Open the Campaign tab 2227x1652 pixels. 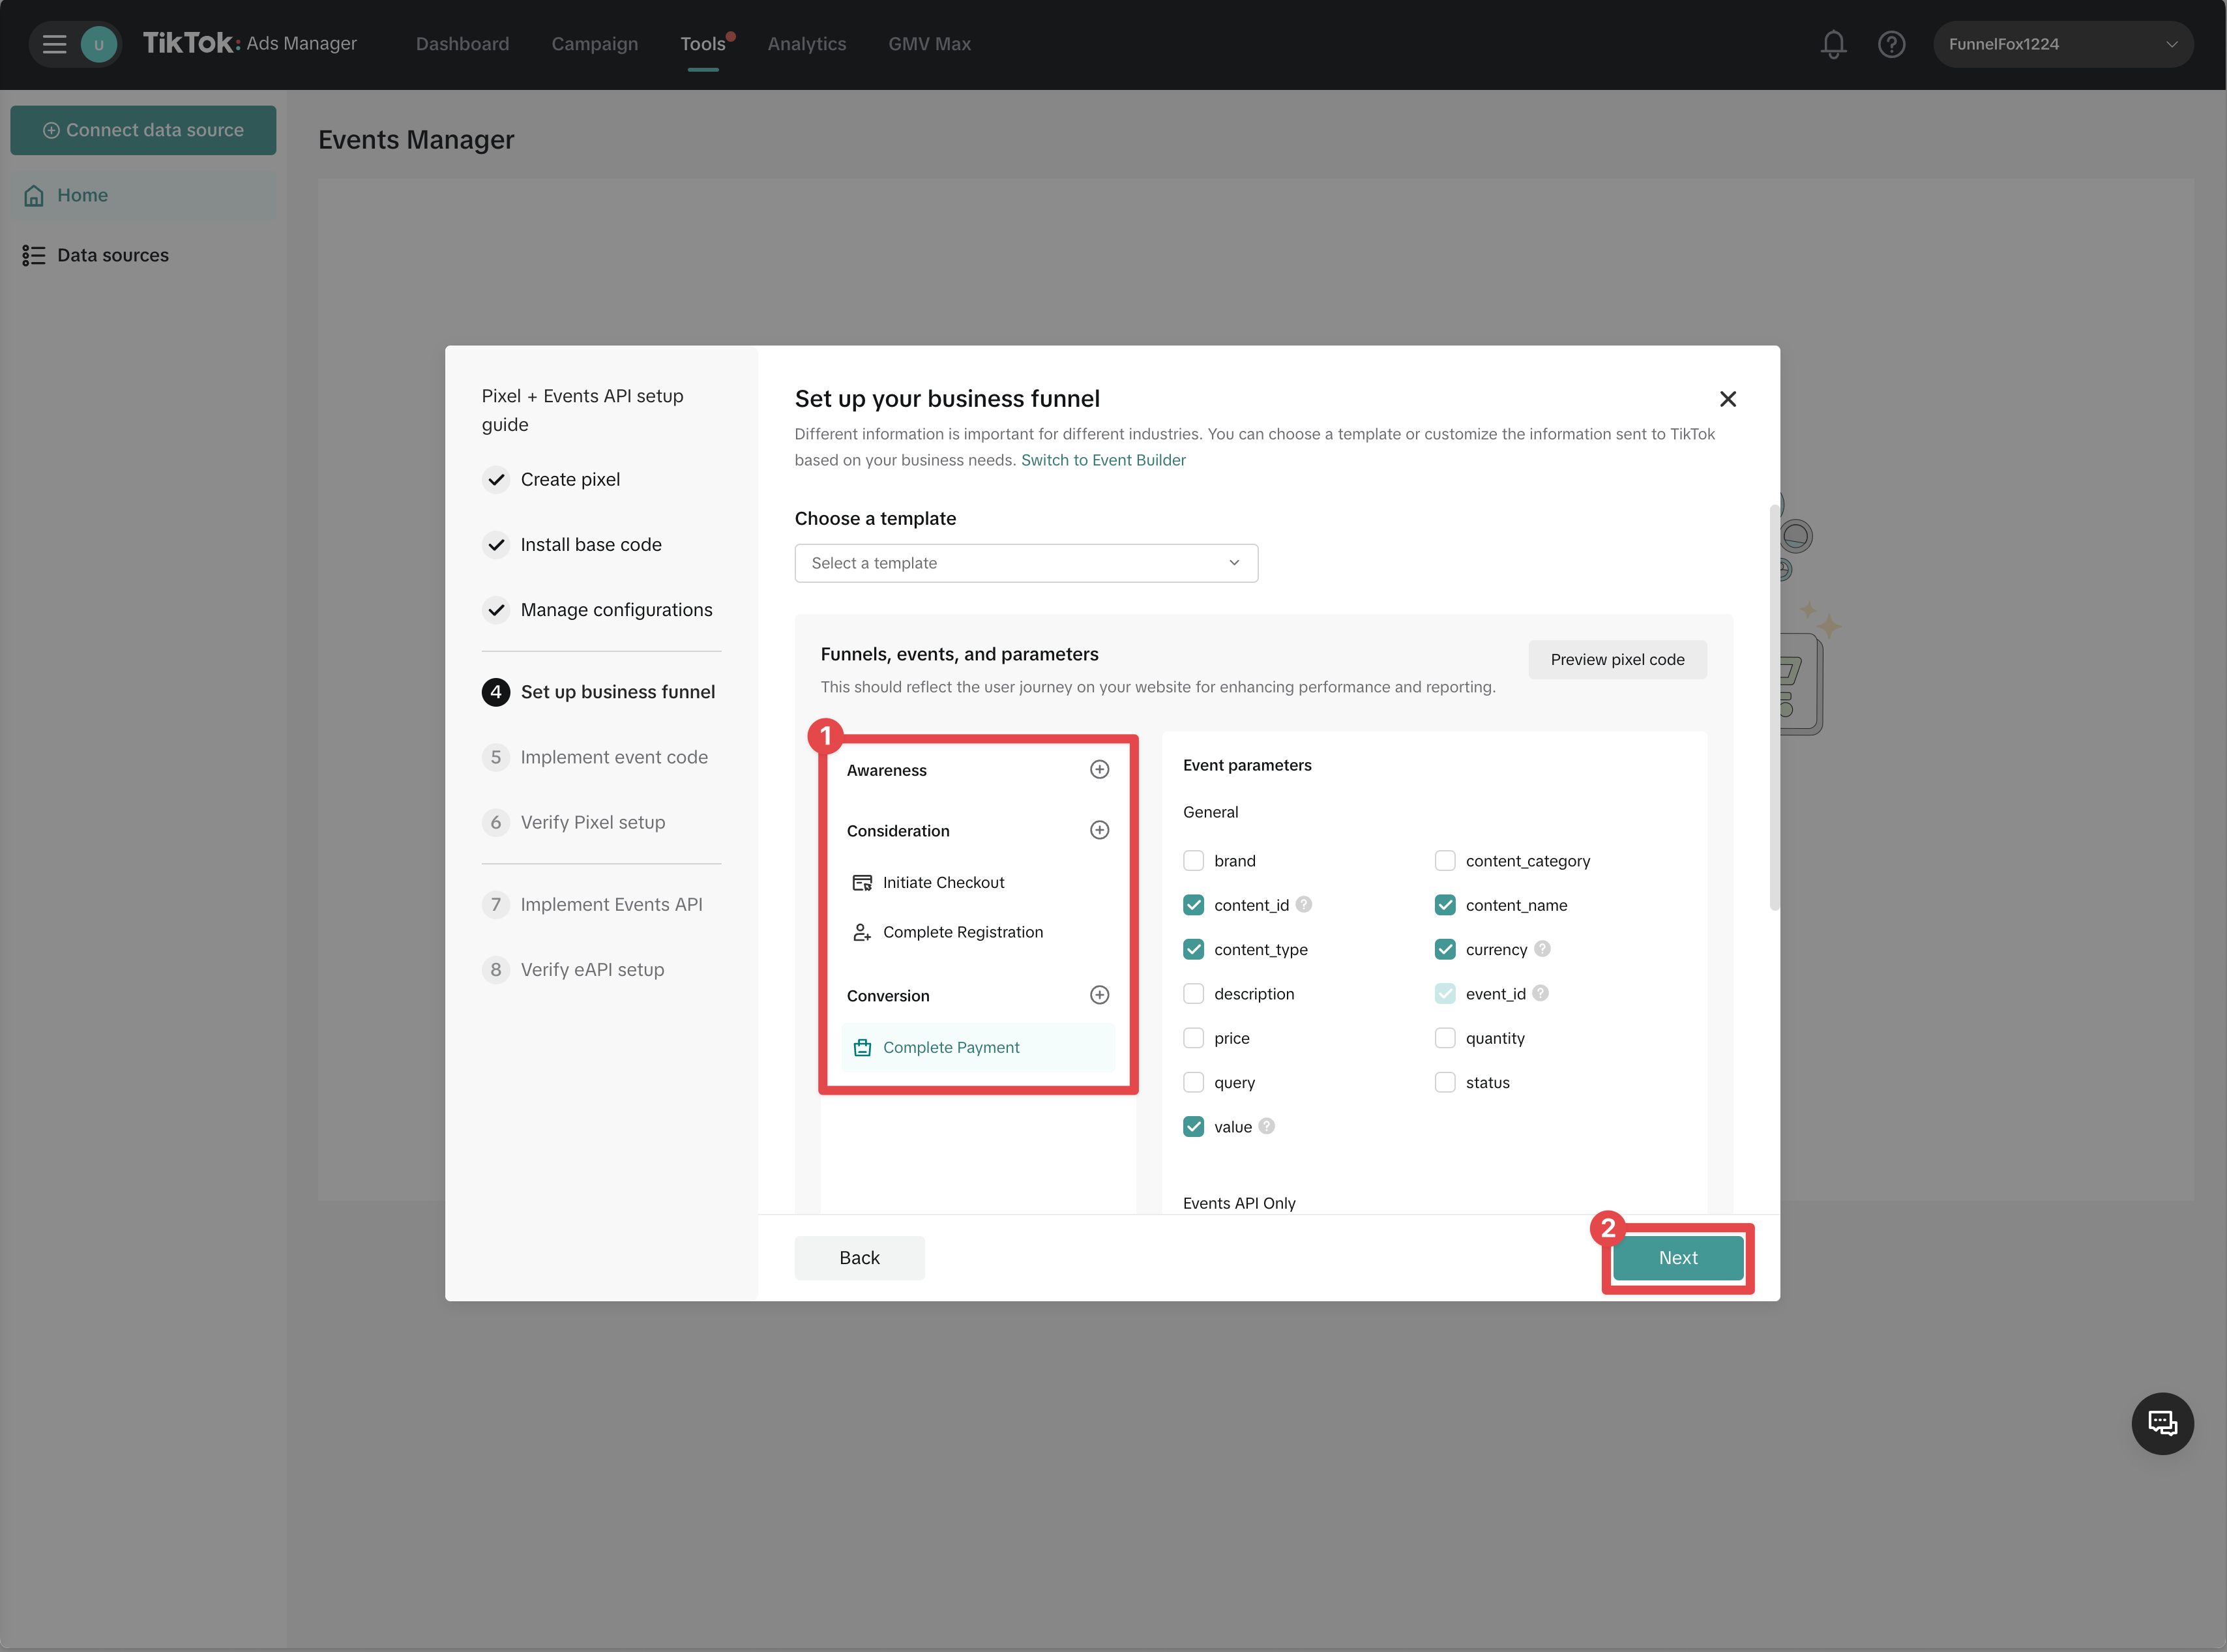(594, 44)
